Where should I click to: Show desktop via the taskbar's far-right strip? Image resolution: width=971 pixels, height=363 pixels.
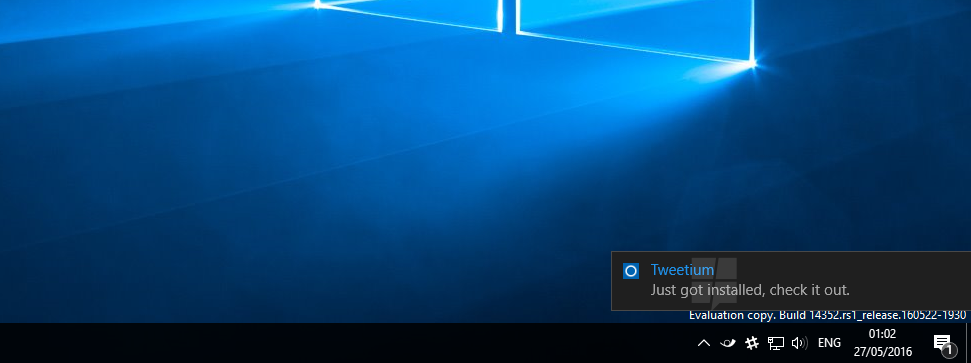tap(968, 343)
